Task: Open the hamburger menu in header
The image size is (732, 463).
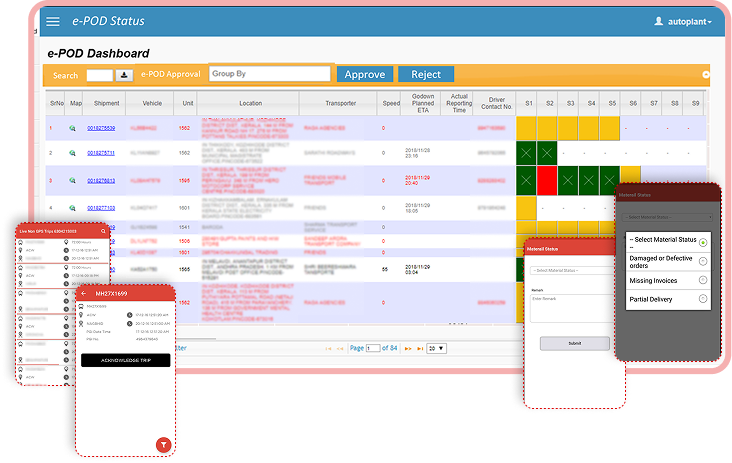Action: point(53,21)
